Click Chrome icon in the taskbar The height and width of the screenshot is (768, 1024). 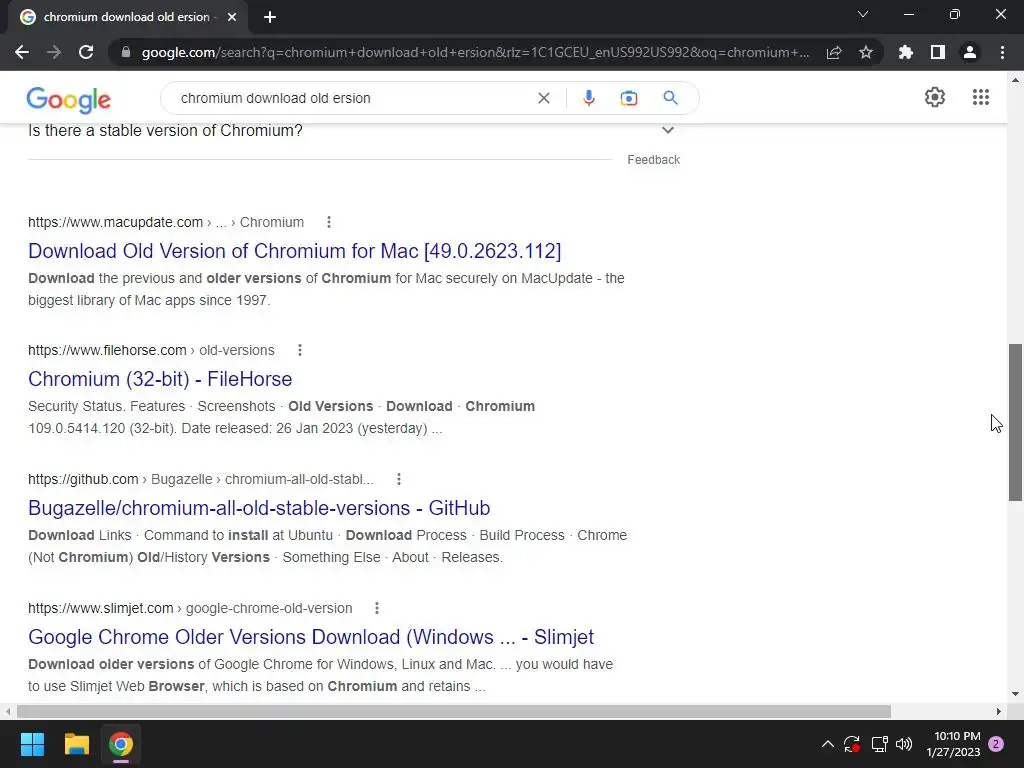(121, 744)
